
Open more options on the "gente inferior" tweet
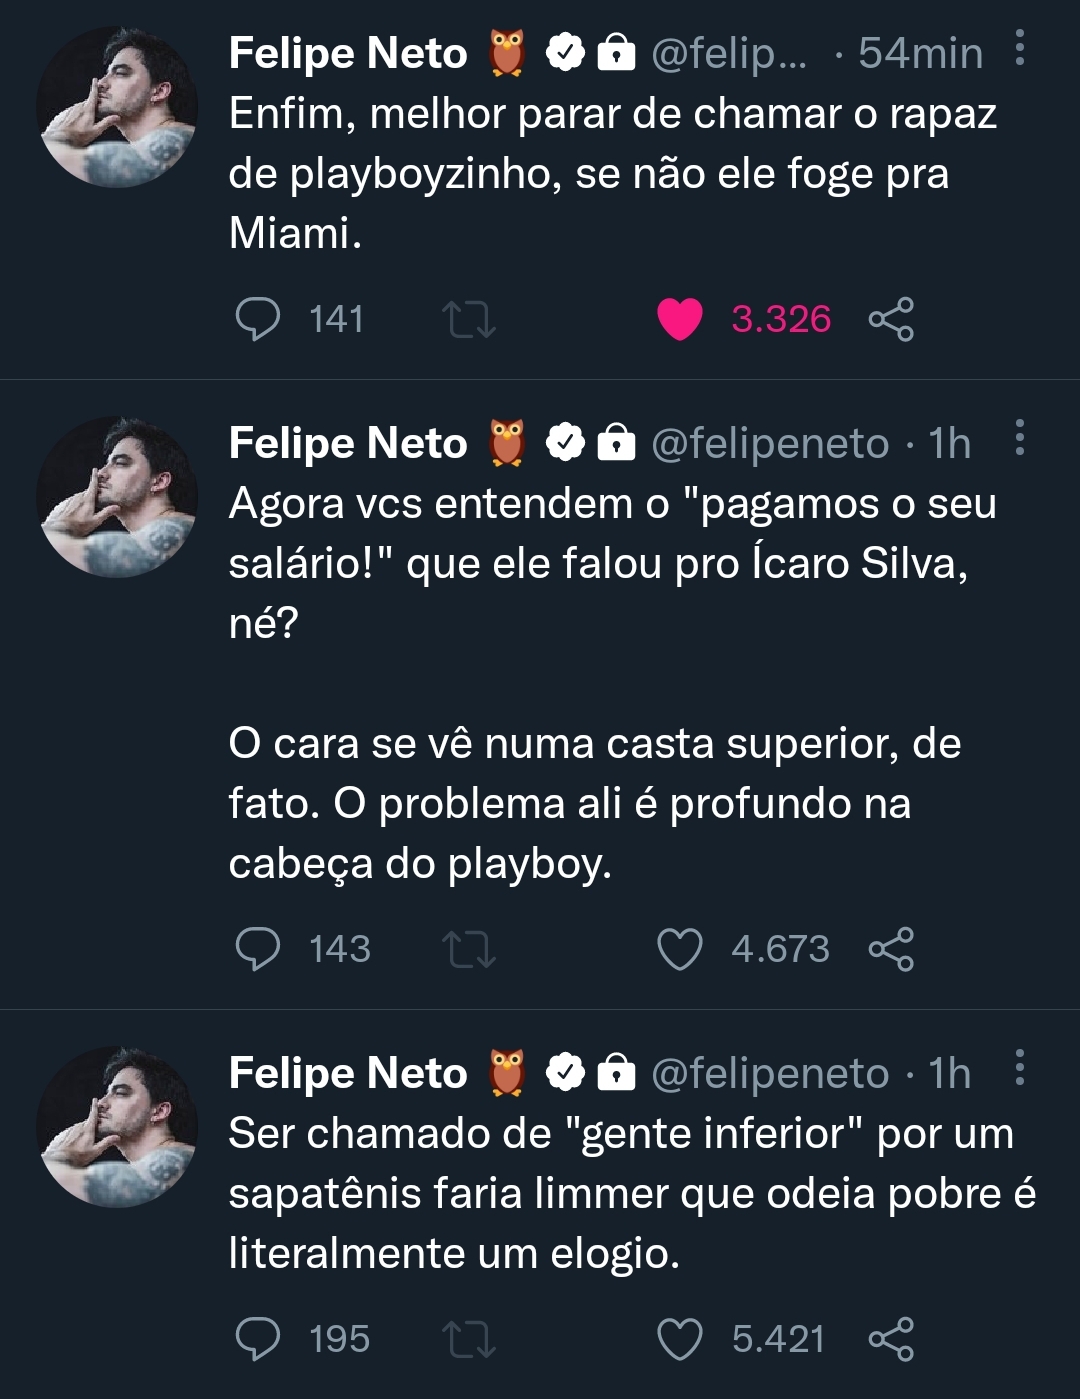tap(1019, 1068)
